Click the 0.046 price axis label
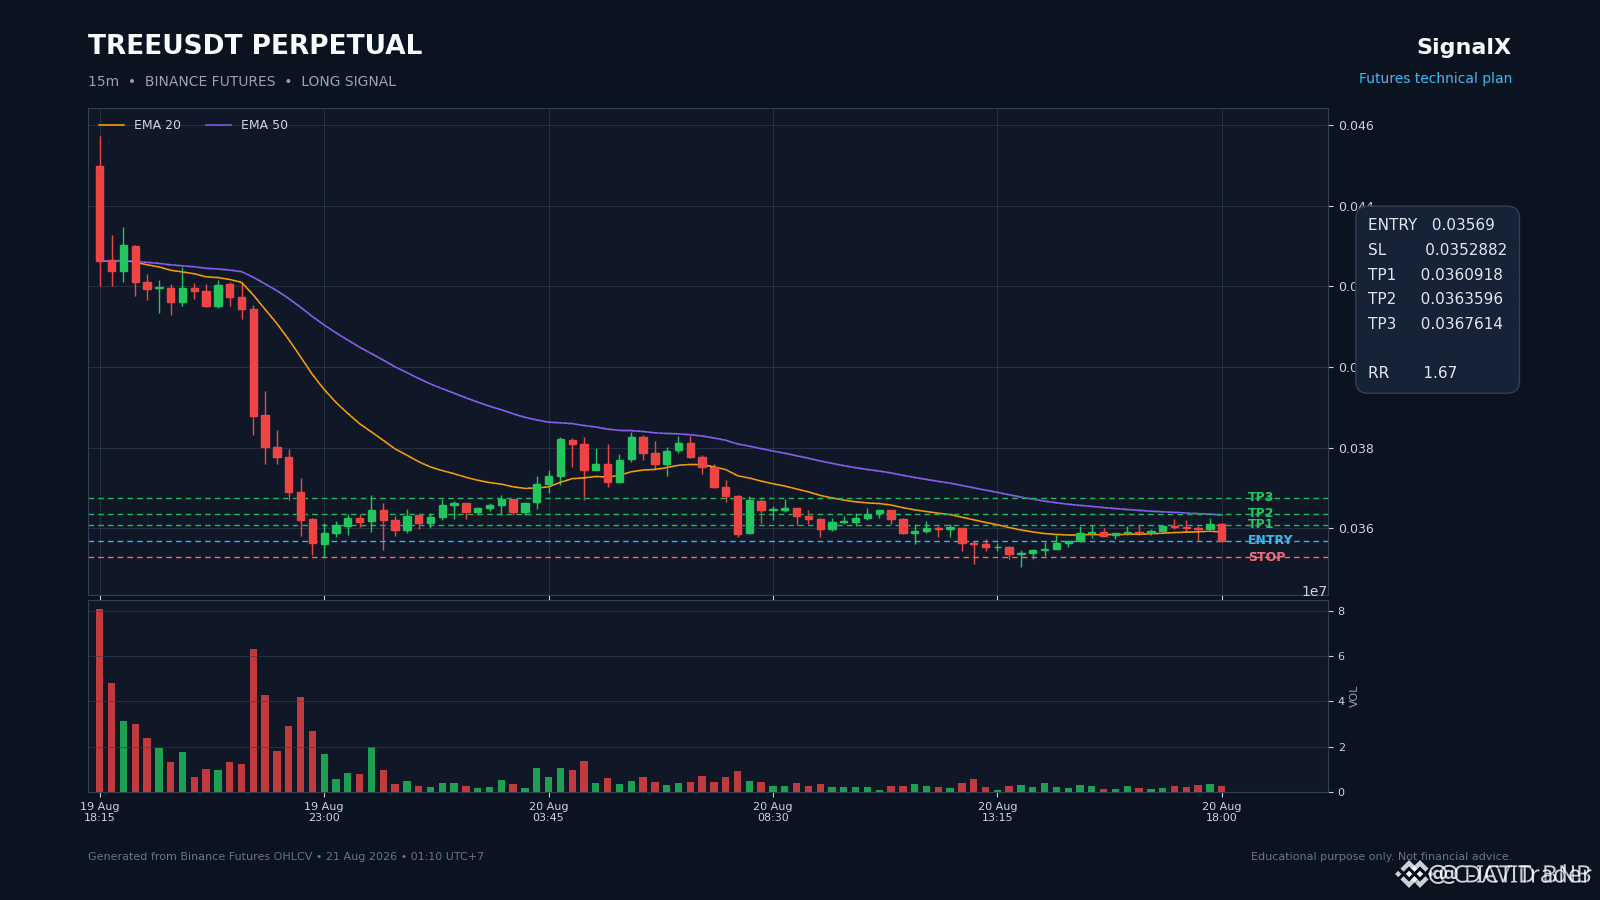 1356,126
